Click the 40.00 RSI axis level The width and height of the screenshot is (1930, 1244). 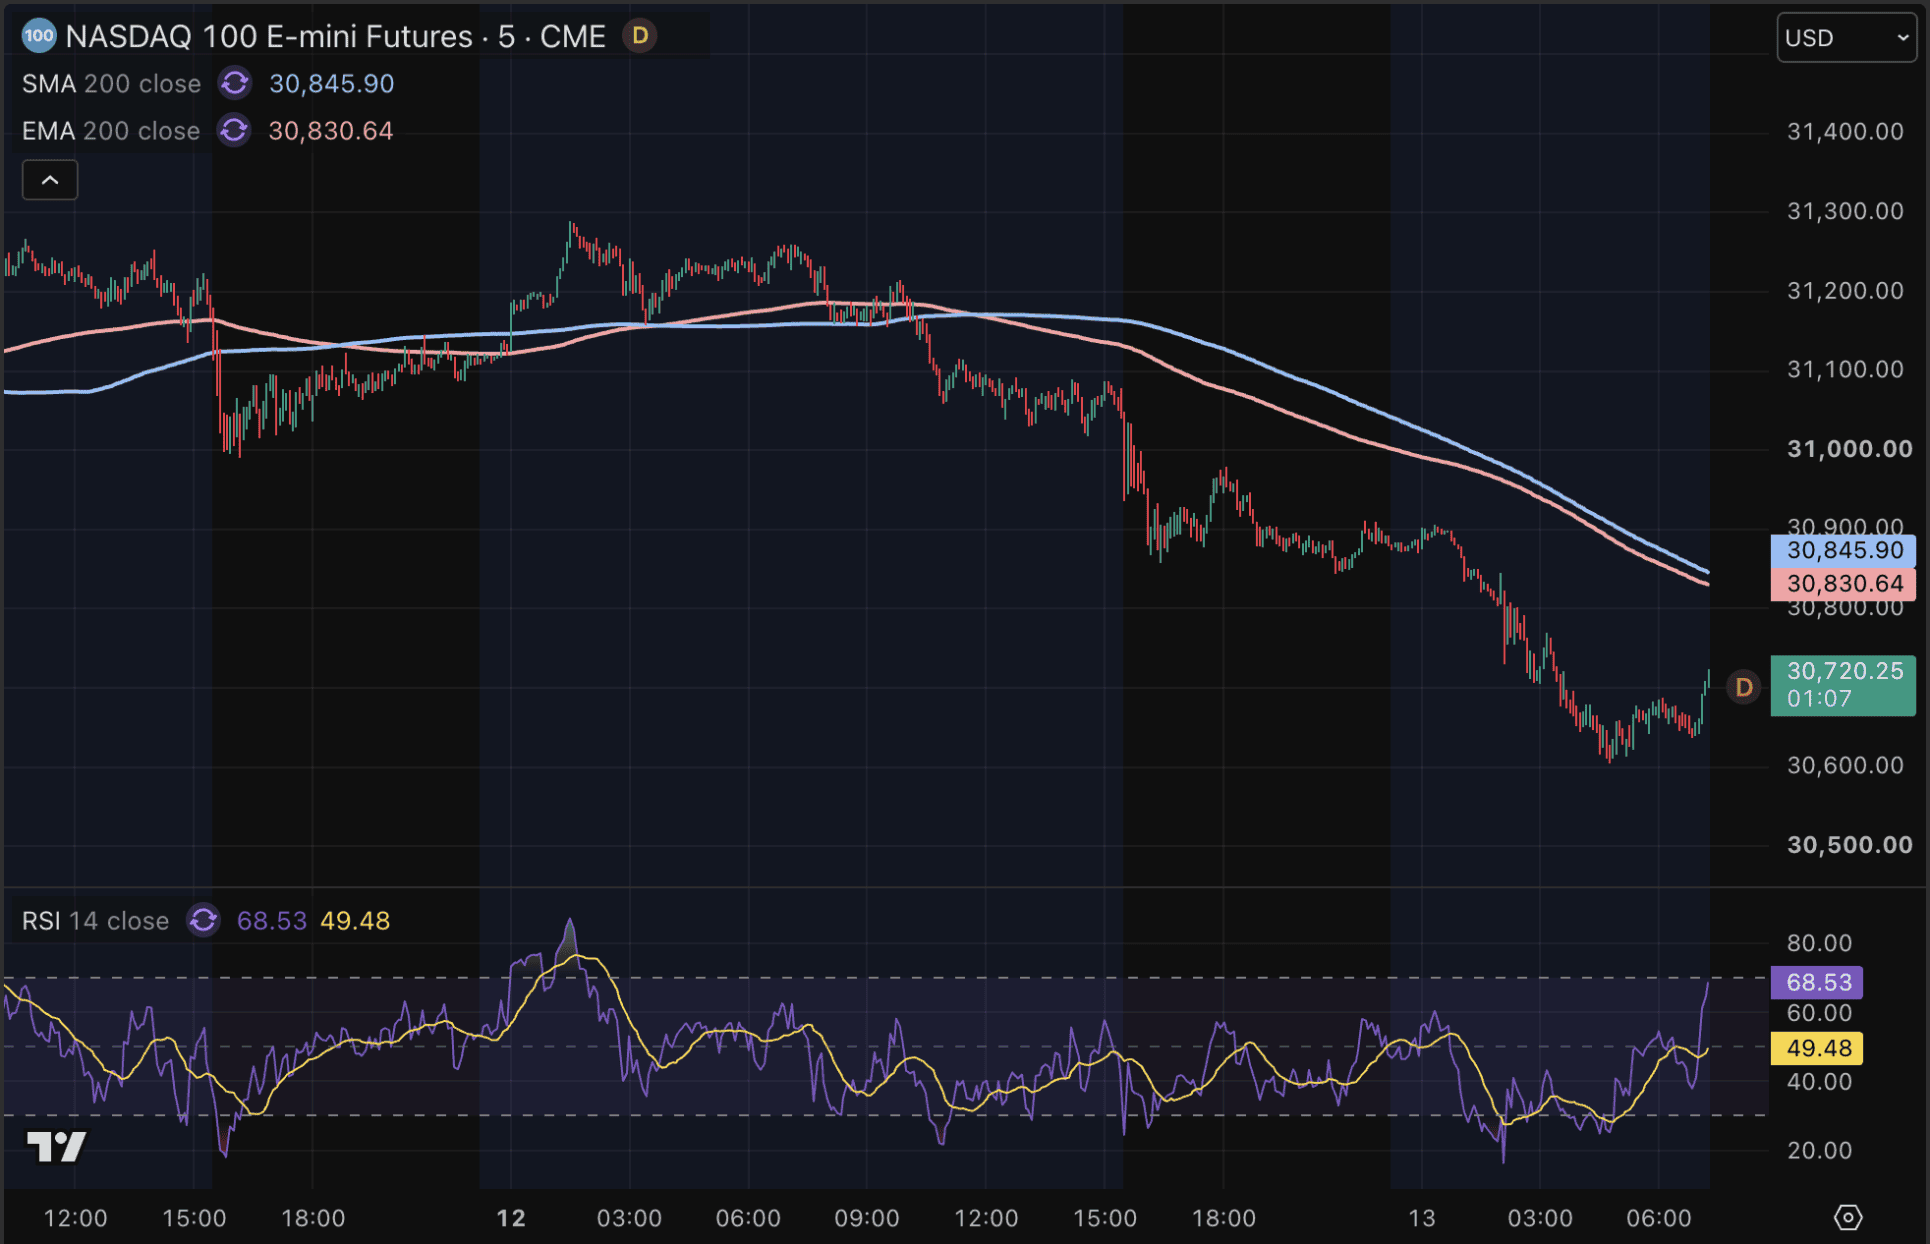(1819, 1082)
